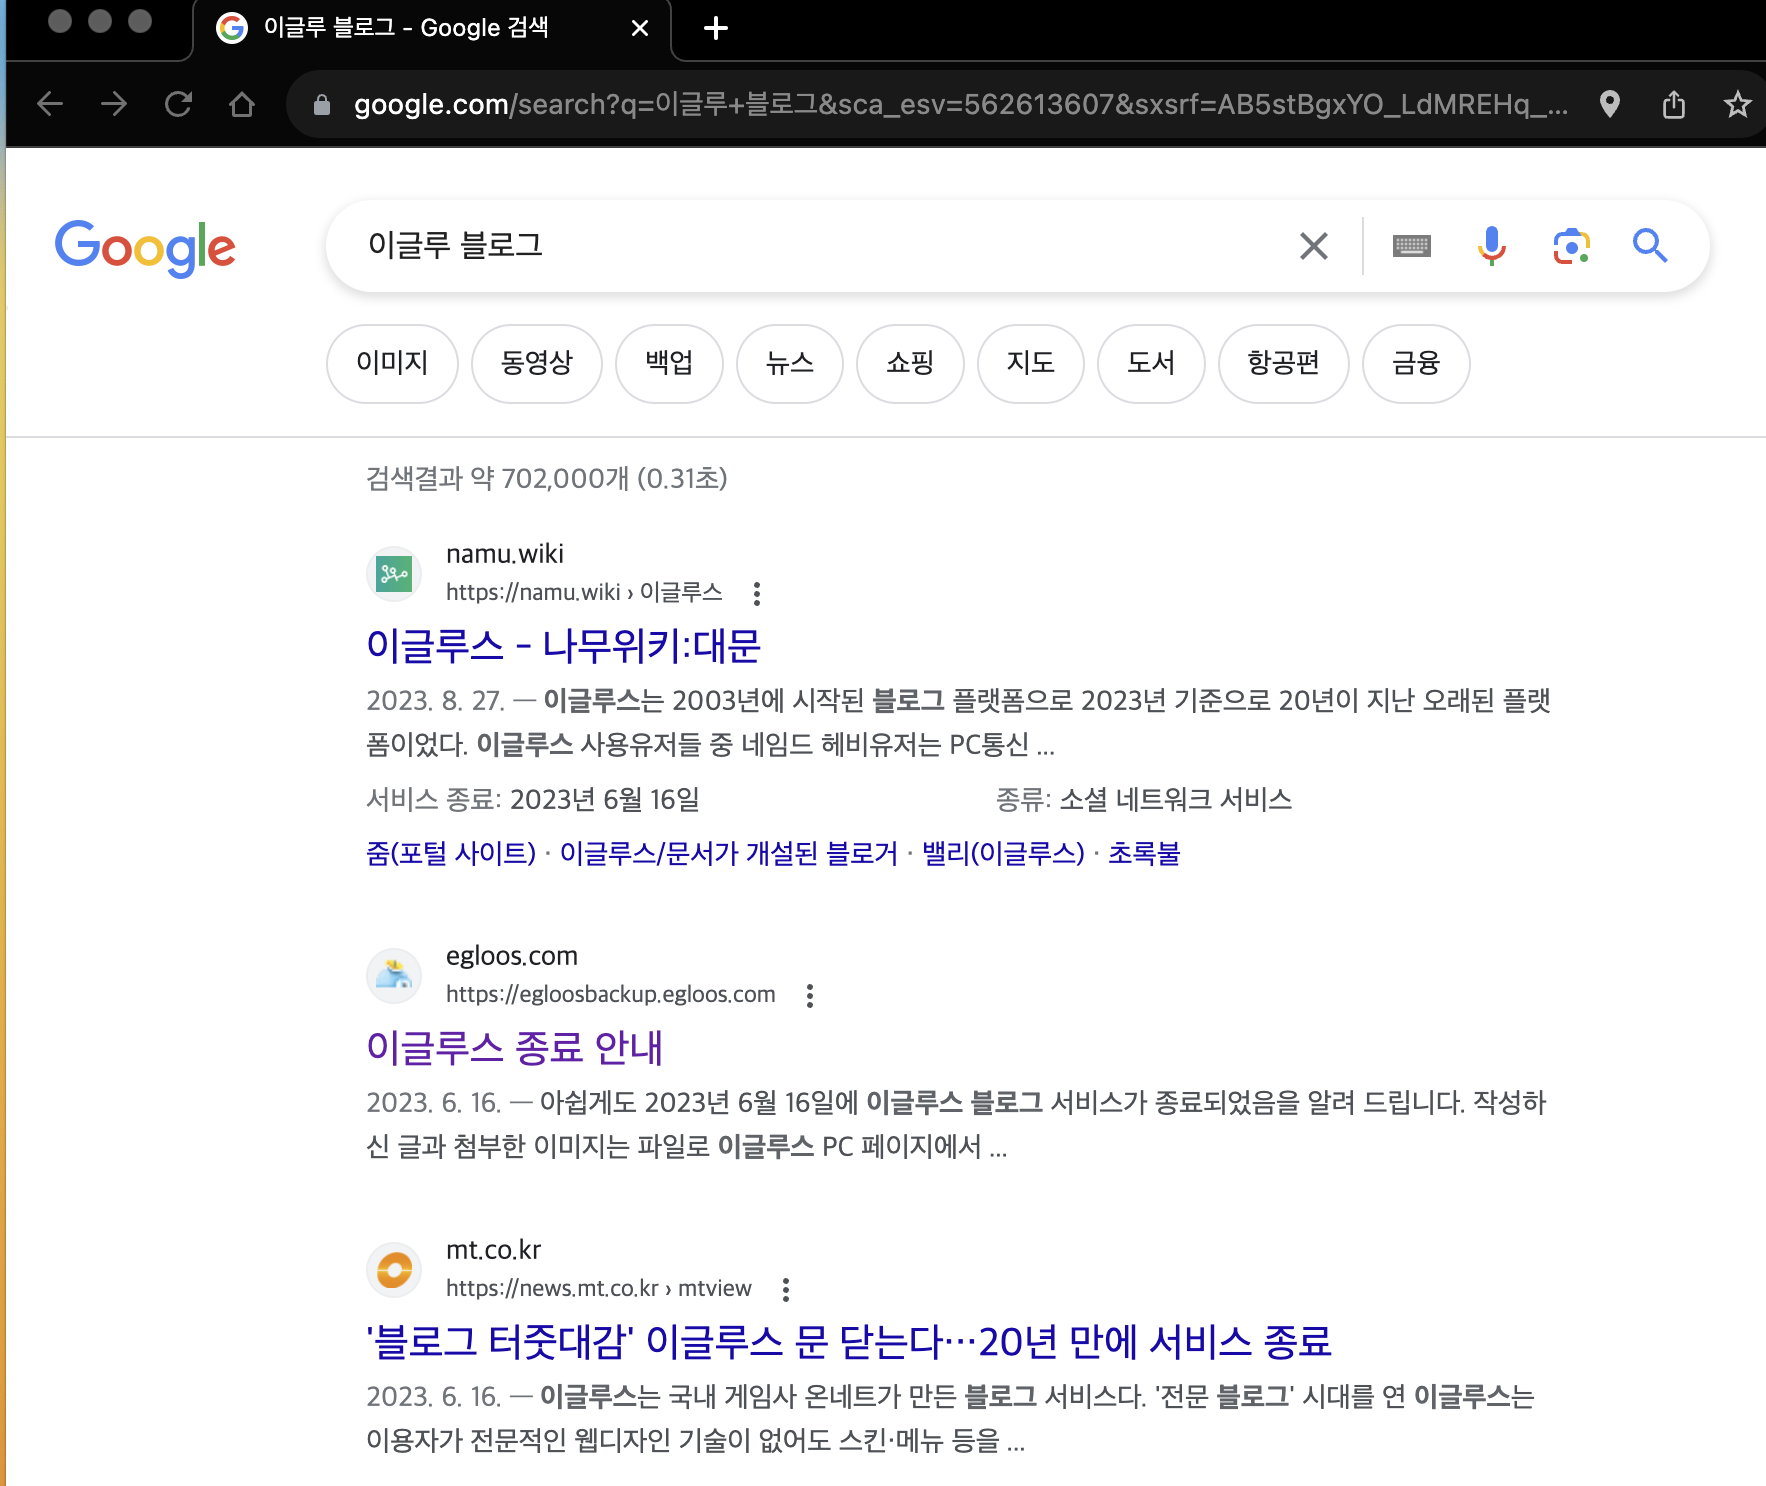Open the '블로그 터줏대감' 이글루스 news result

click(x=849, y=1342)
